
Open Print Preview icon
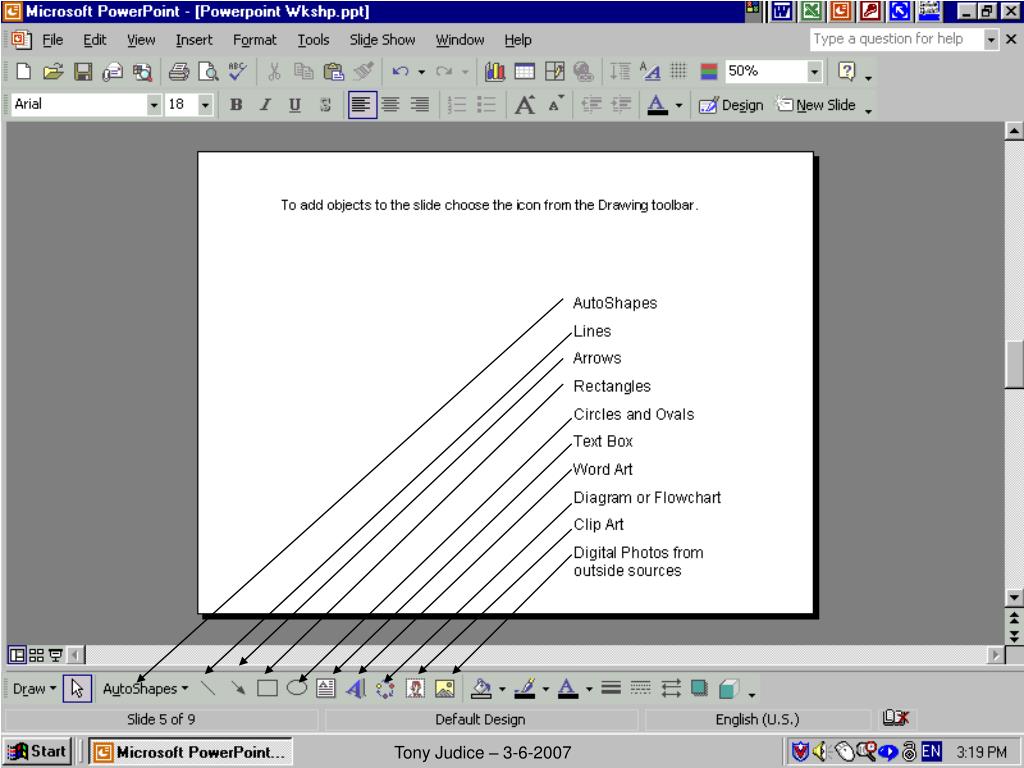click(x=208, y=71)
